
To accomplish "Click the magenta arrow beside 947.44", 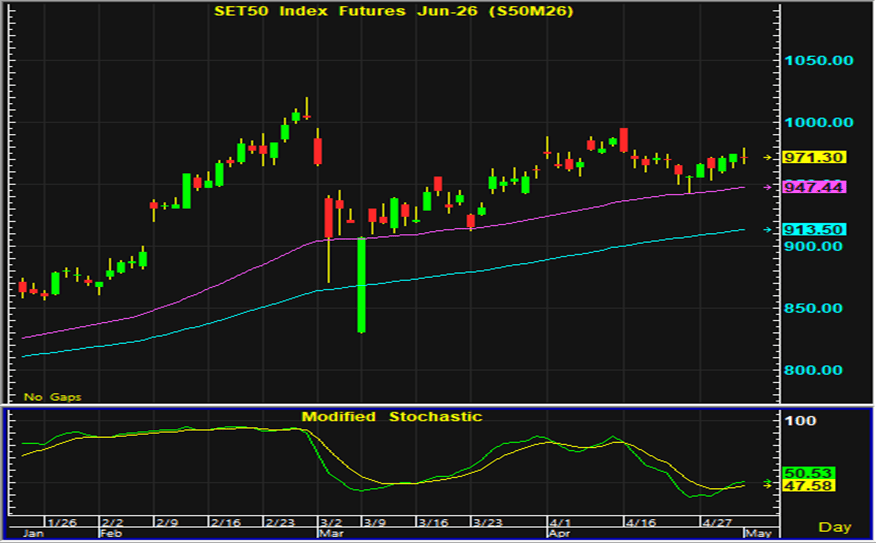I will [768, 187].
